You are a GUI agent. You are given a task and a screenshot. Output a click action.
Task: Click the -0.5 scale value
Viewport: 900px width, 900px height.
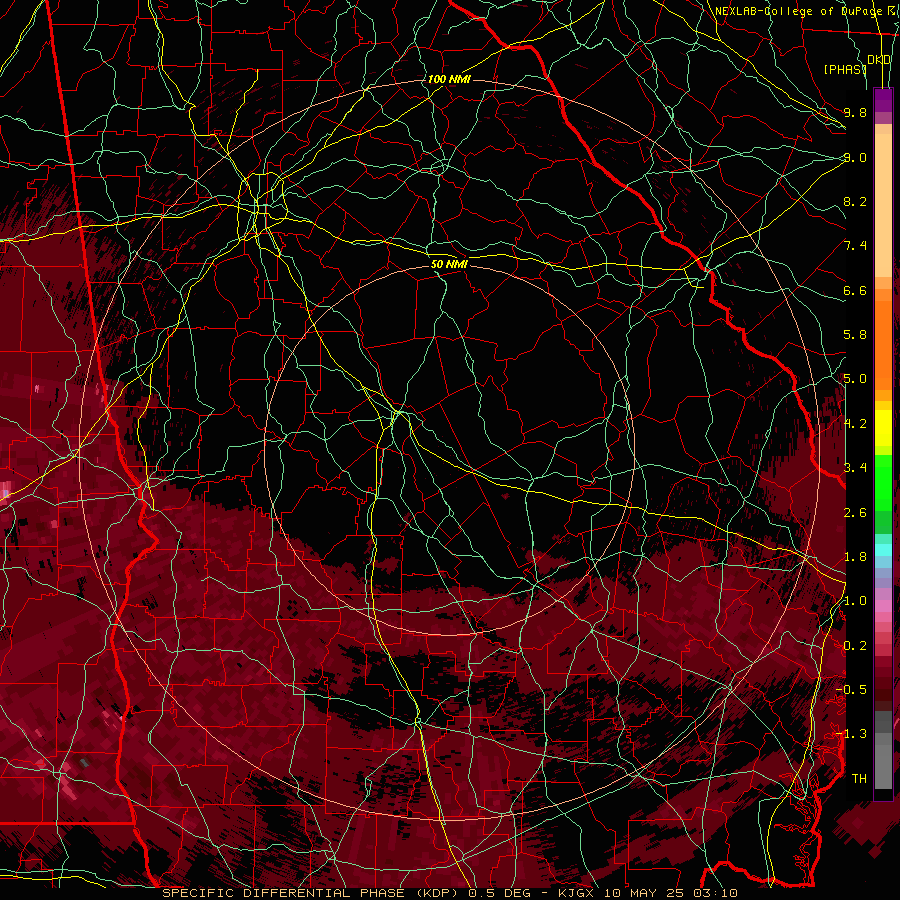[x=851, y=690]
